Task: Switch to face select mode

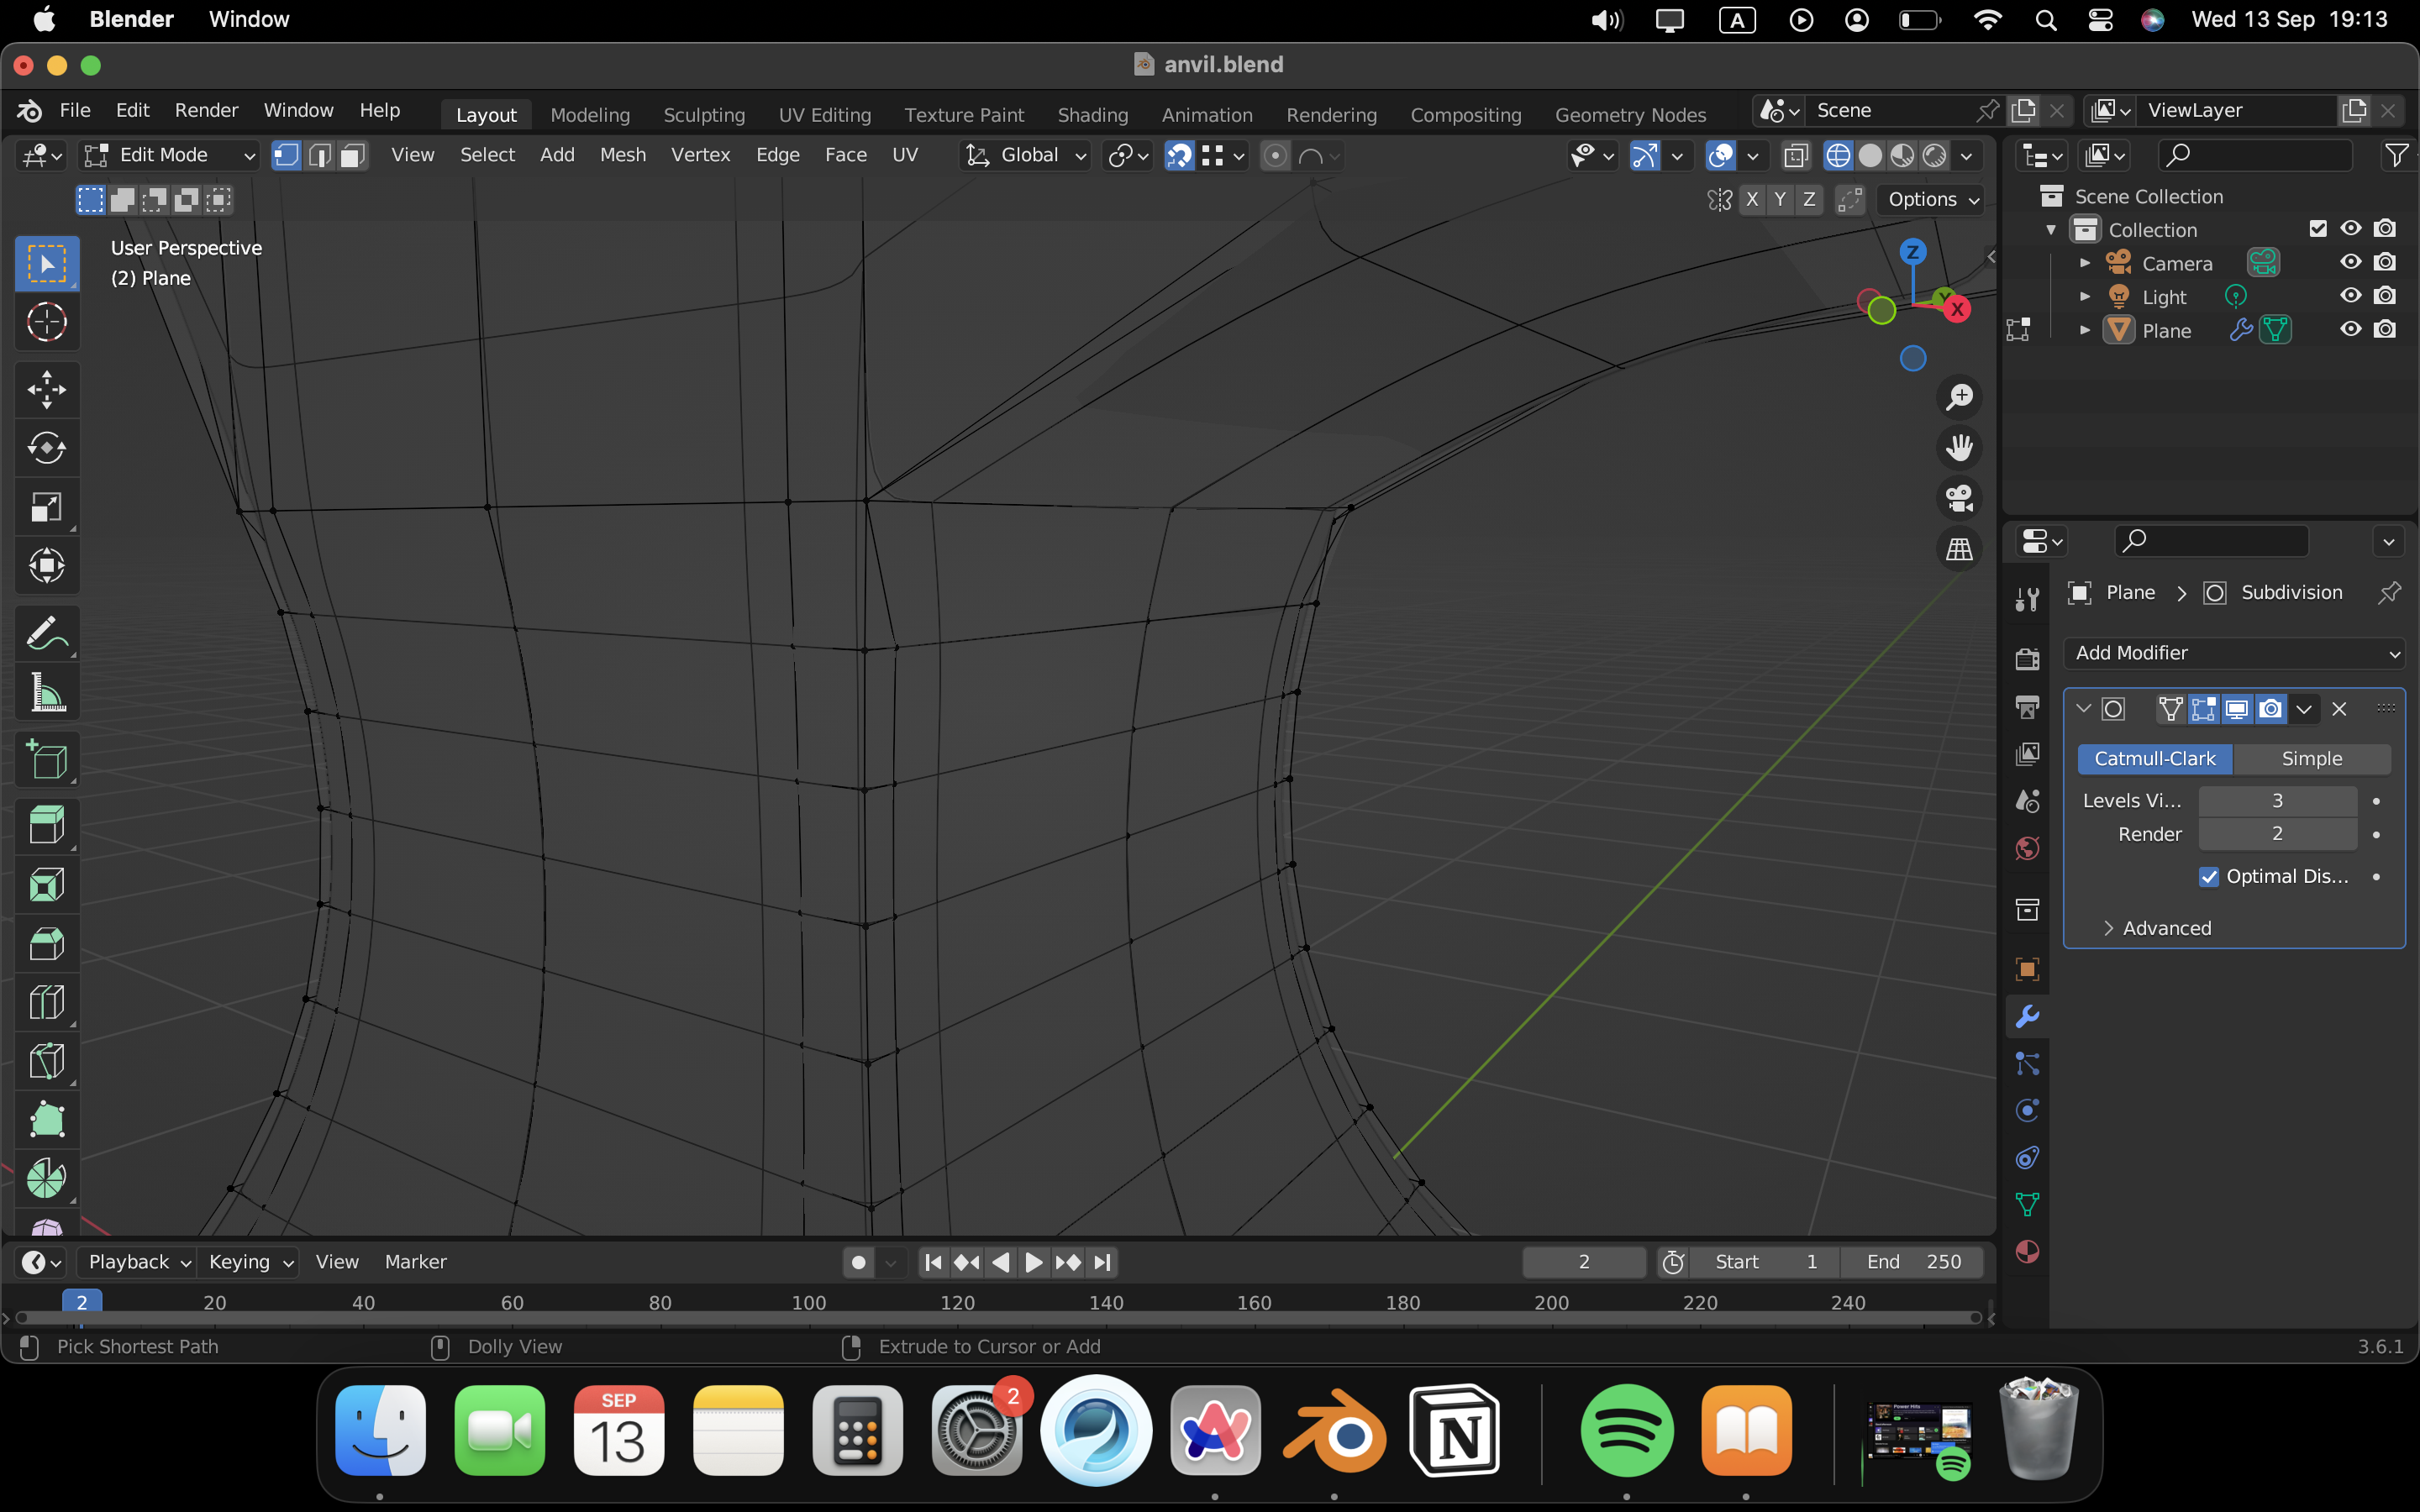Action: pos(353,155)
